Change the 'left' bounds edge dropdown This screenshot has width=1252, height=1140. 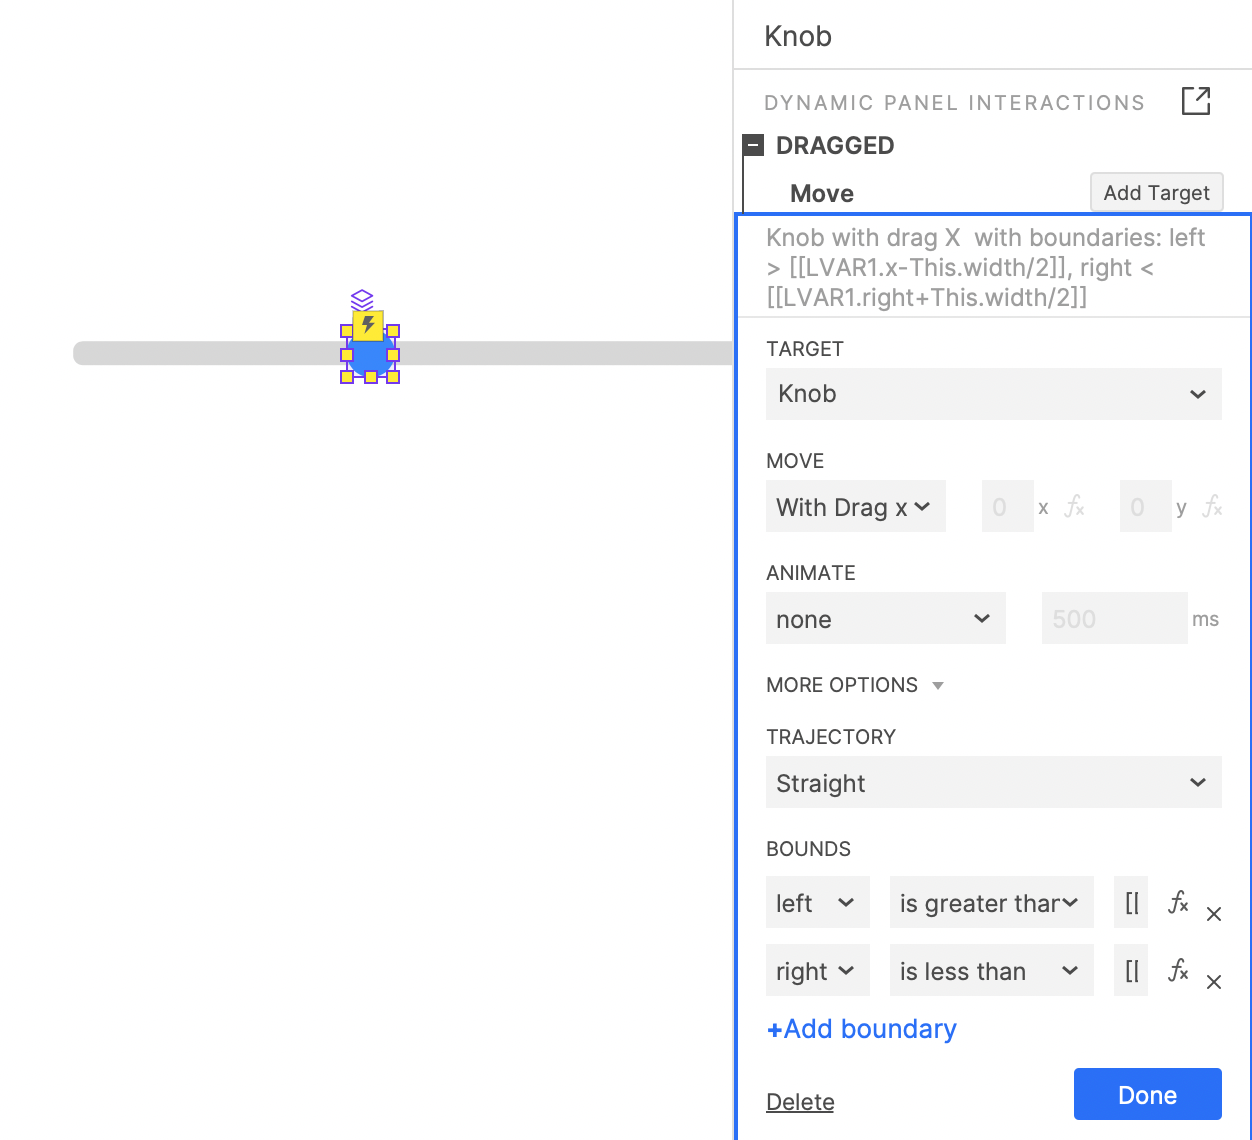point(817,903)
